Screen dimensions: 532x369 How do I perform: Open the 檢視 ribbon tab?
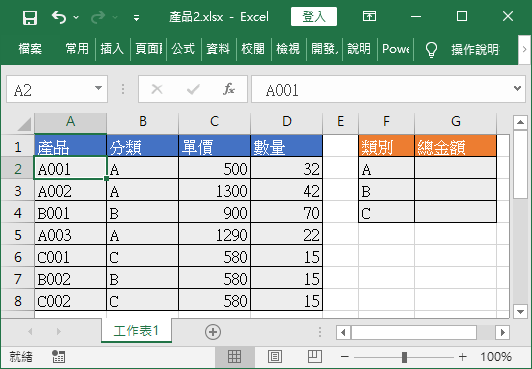coord(288,49)
